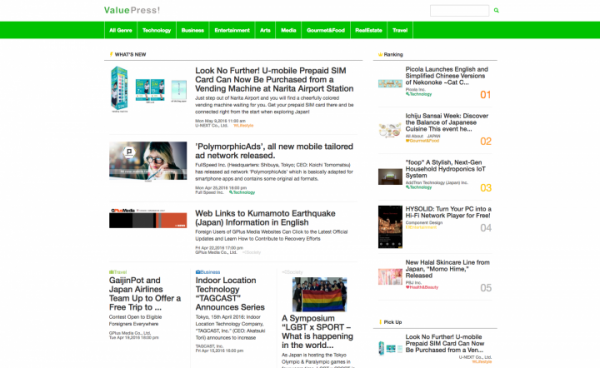The width and height of the screenshot is (600, 368).
Task: Go to the Business genre
Action: tap(192, 30)
